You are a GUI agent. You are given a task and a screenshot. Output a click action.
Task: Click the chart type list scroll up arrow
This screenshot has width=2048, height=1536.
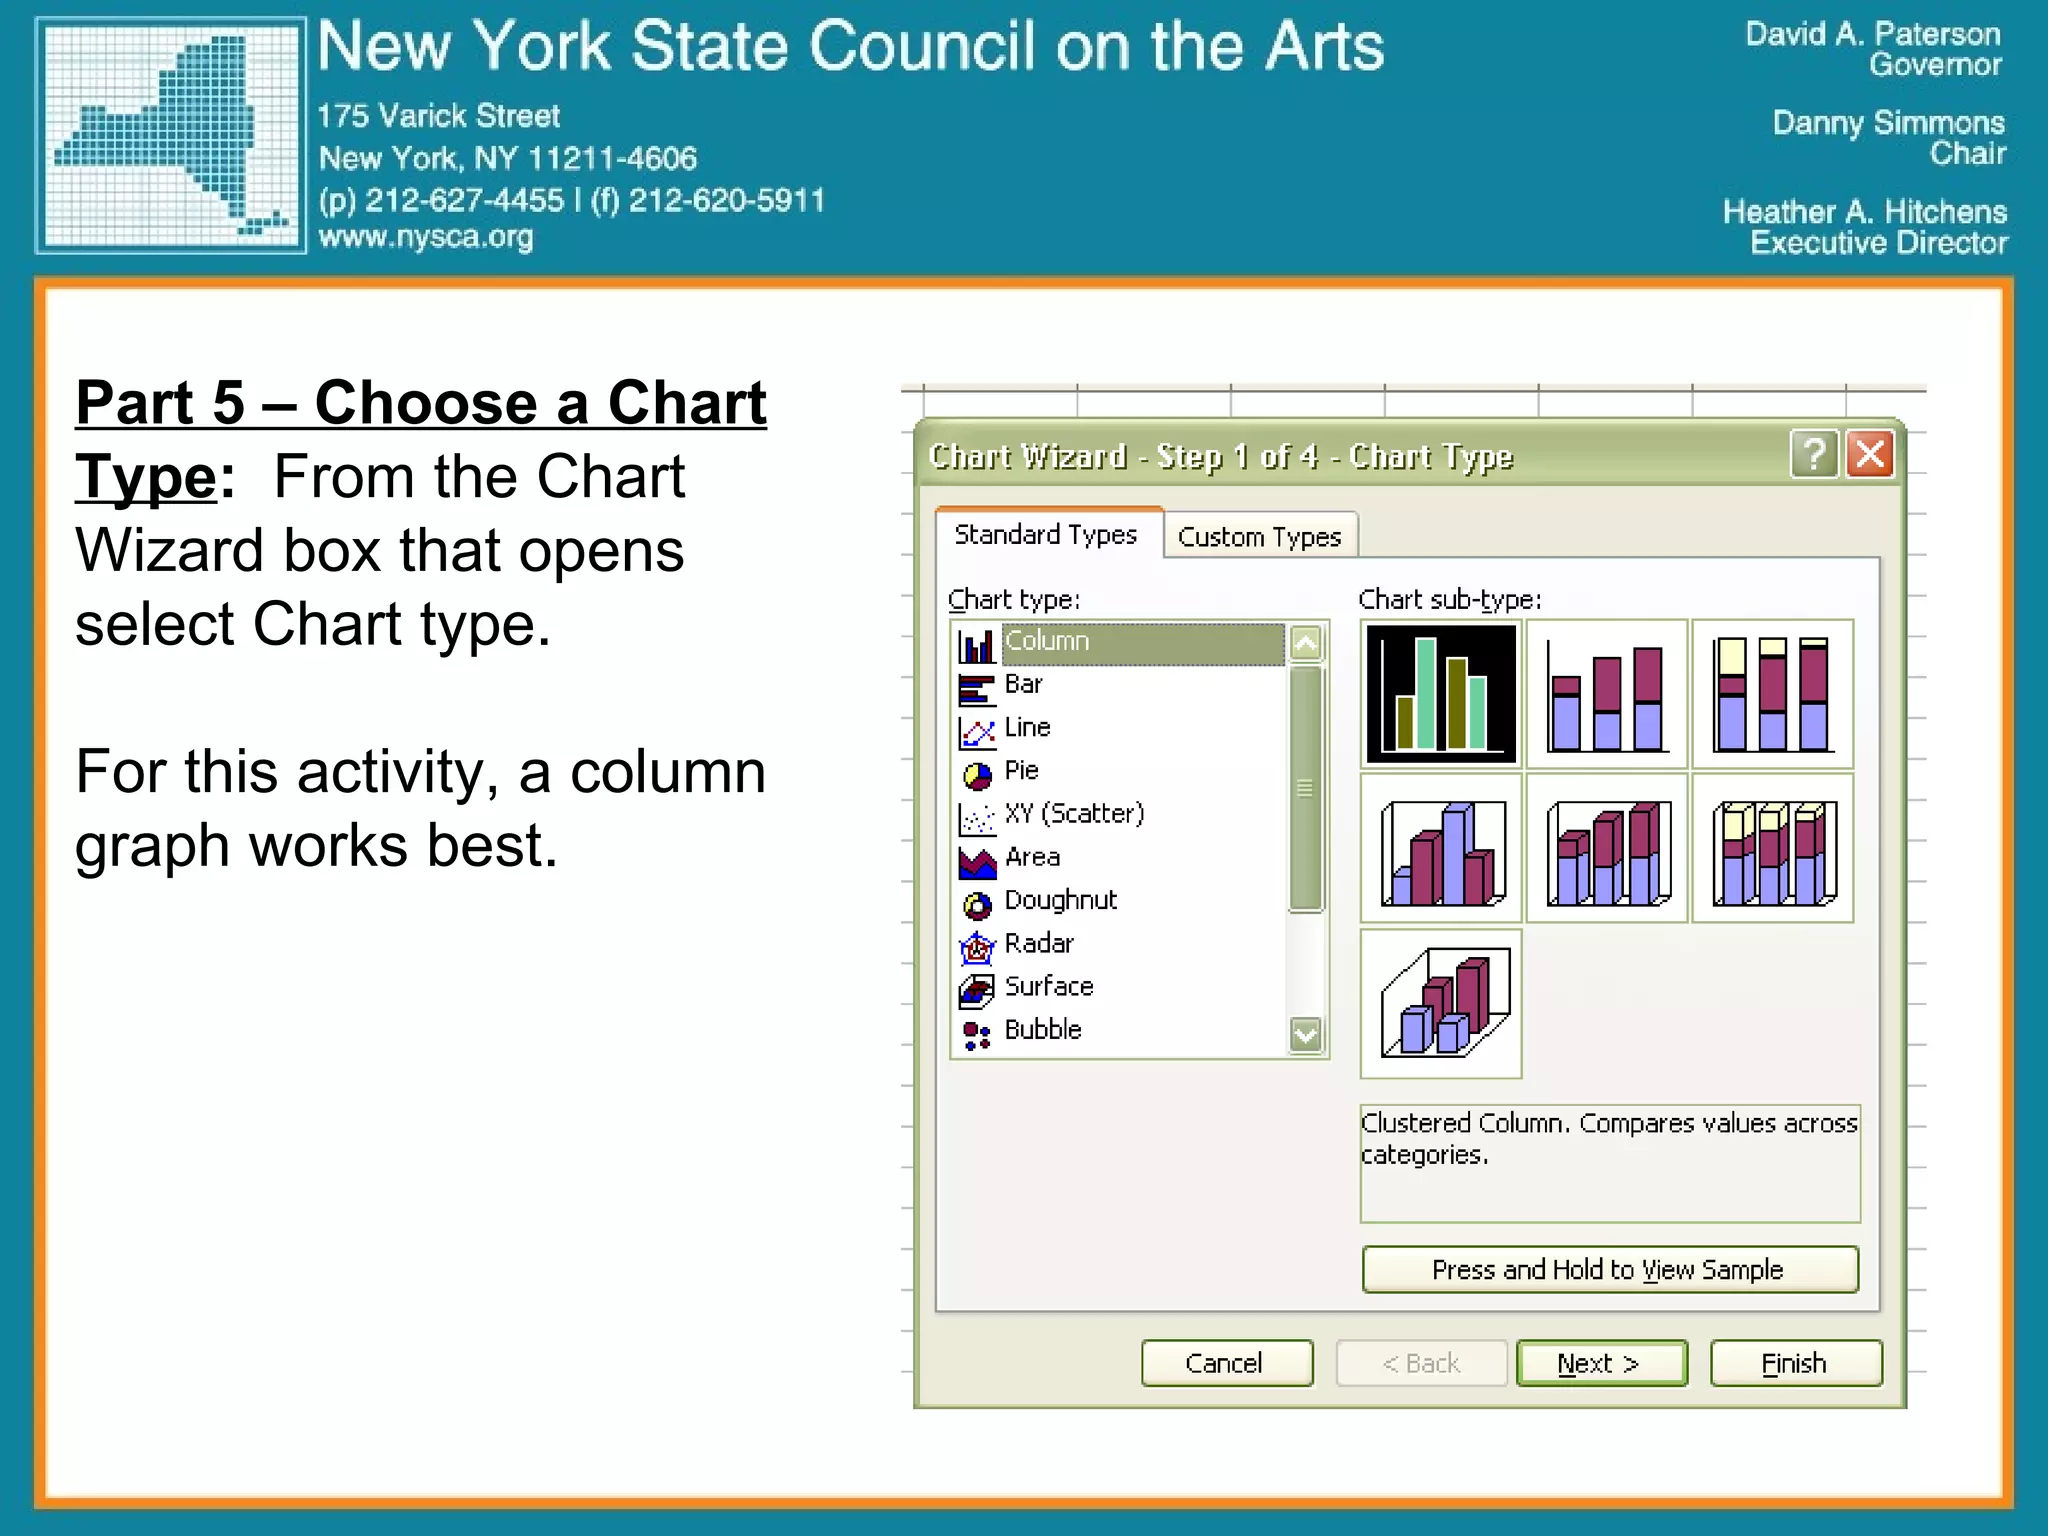[x=1306, y=643]
